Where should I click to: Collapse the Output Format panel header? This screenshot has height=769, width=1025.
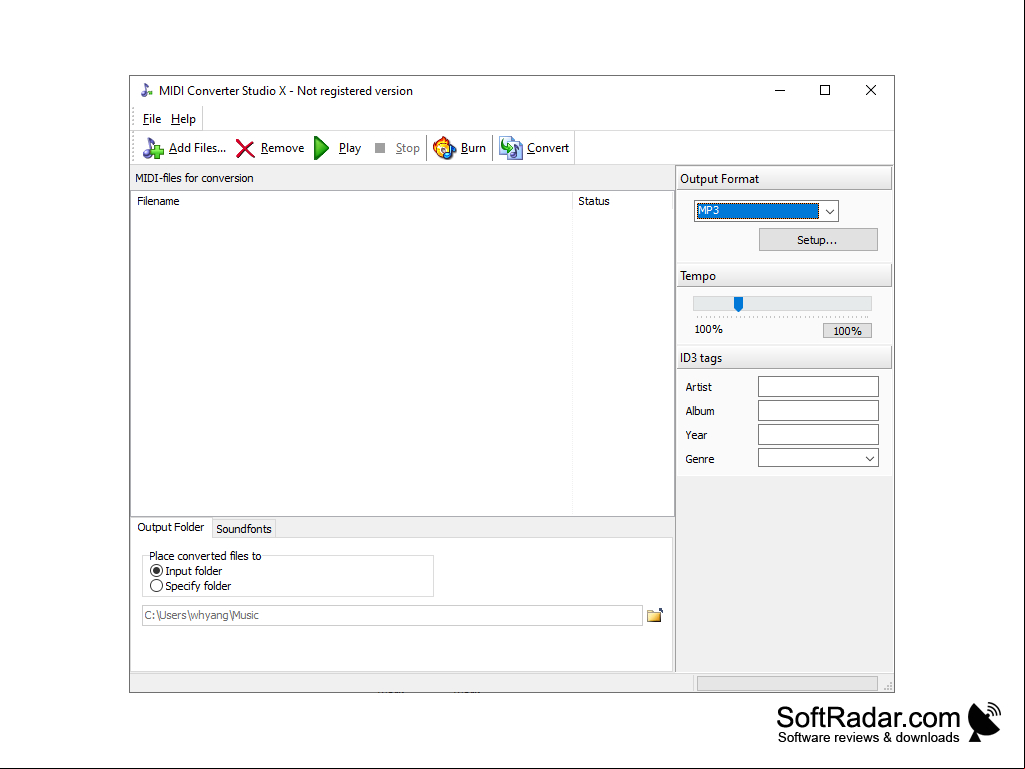[784, 179]
